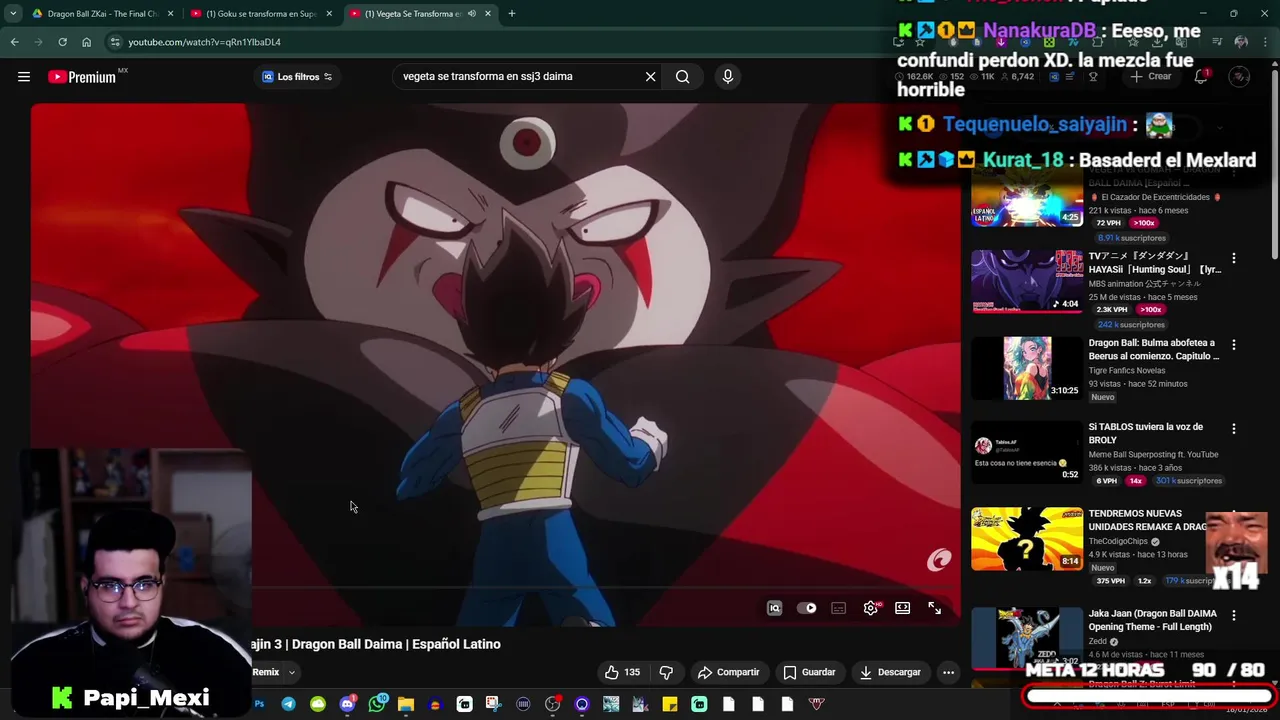The height and width of the screenshot is (720, 1280).
Task: Open the player settings gear
Action: click(871, 608)
